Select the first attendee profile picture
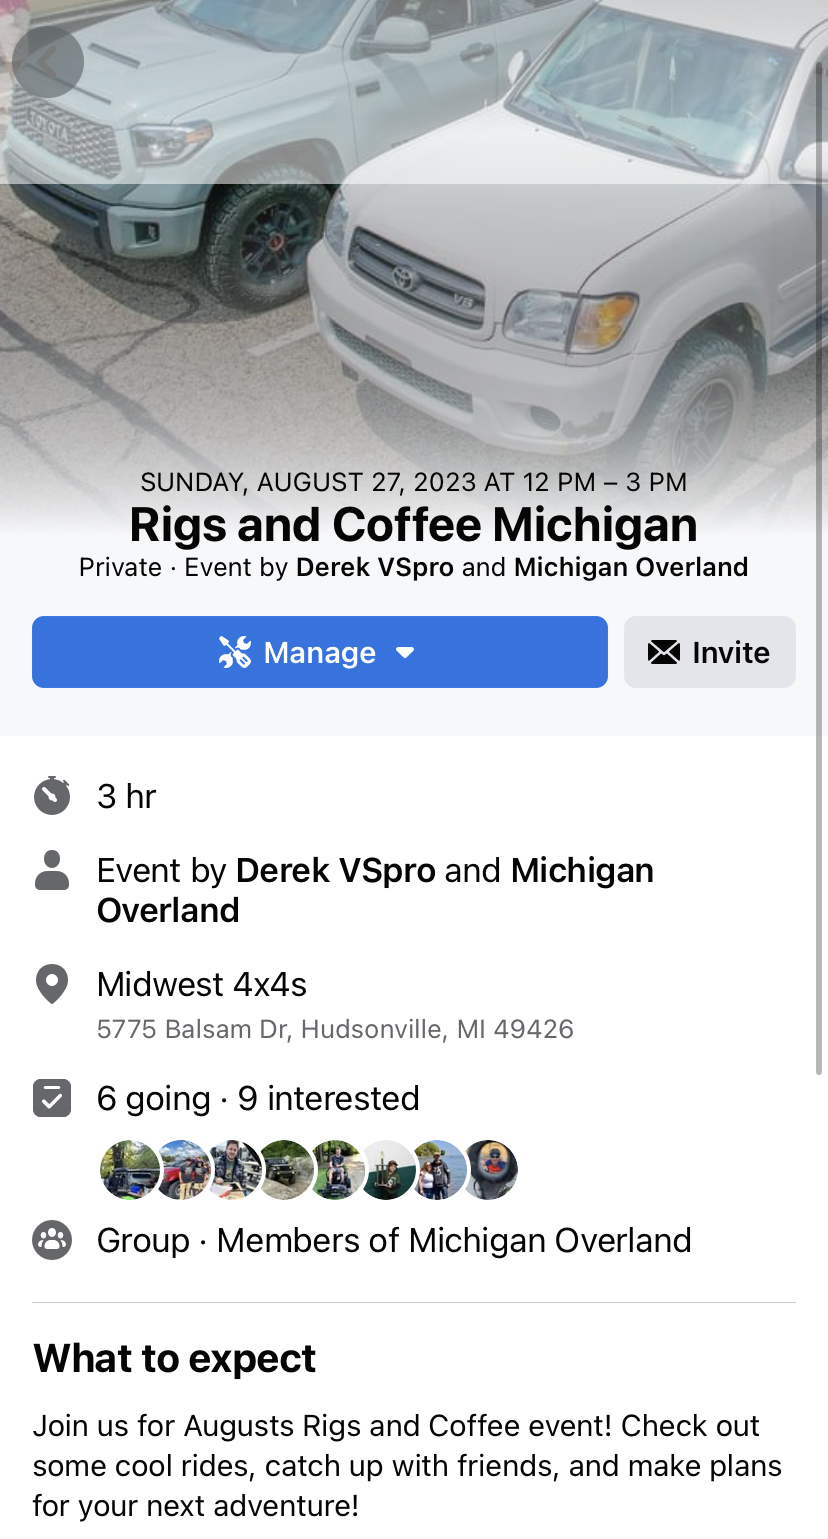 point(130,1169)
